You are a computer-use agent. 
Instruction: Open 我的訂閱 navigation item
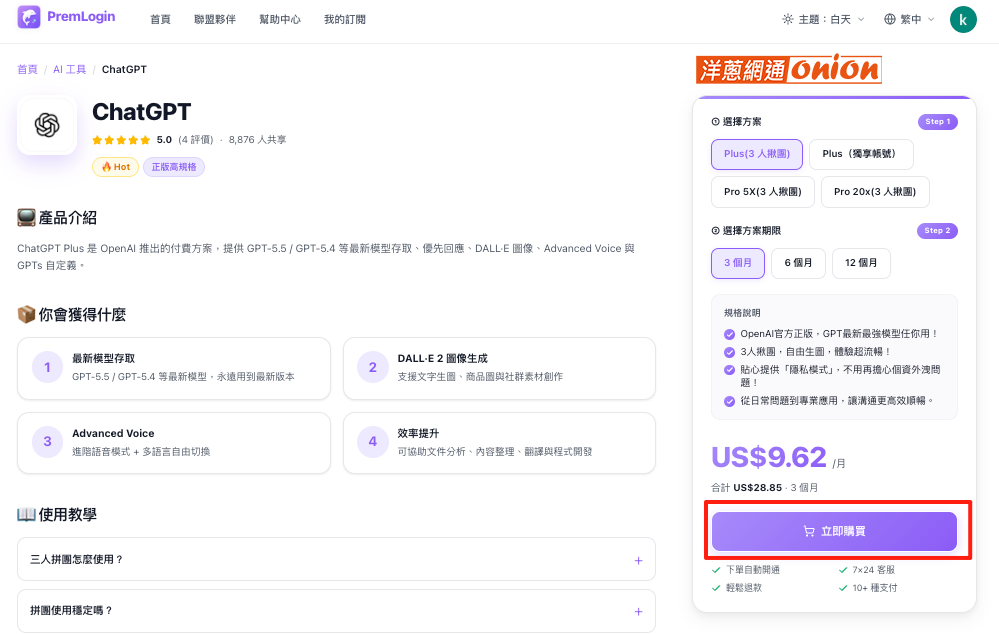click(x=345, y=19)
